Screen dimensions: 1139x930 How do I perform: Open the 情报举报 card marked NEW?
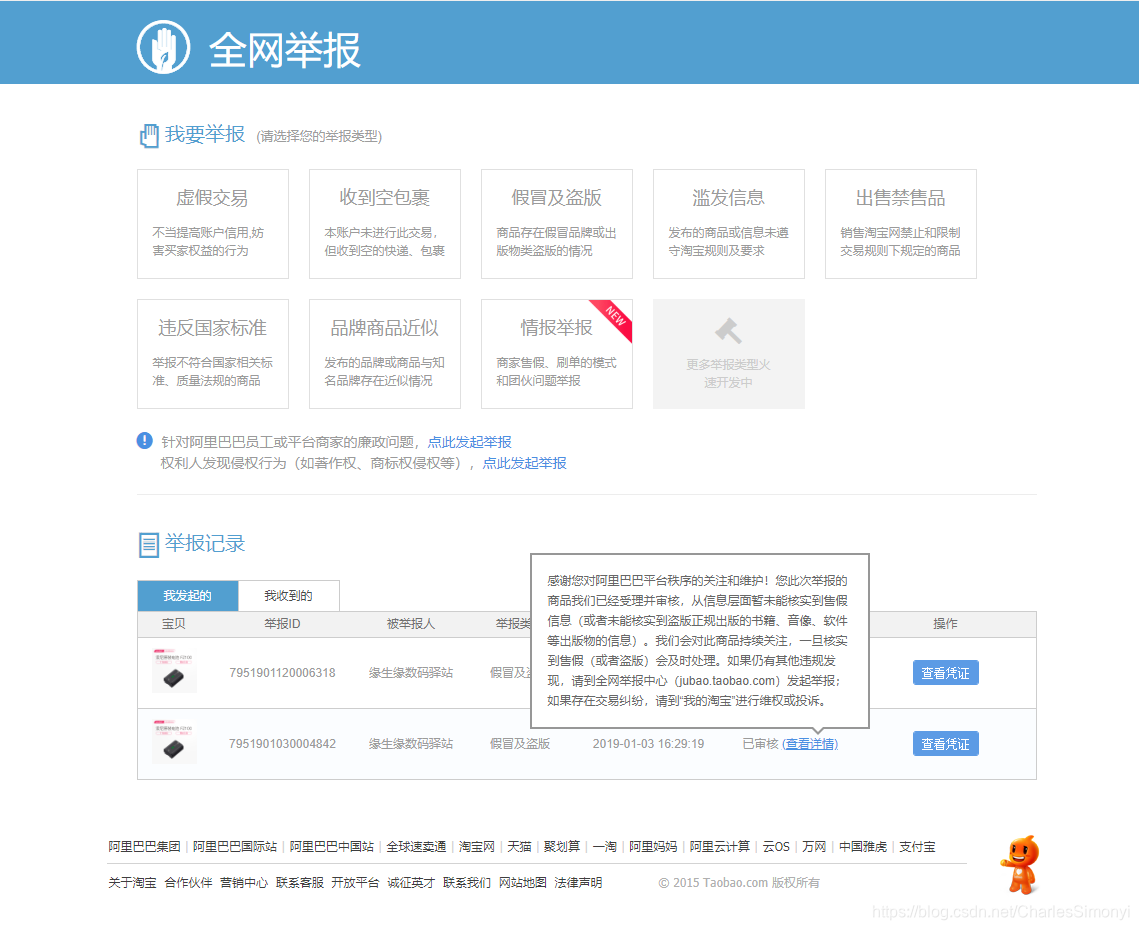557,354
